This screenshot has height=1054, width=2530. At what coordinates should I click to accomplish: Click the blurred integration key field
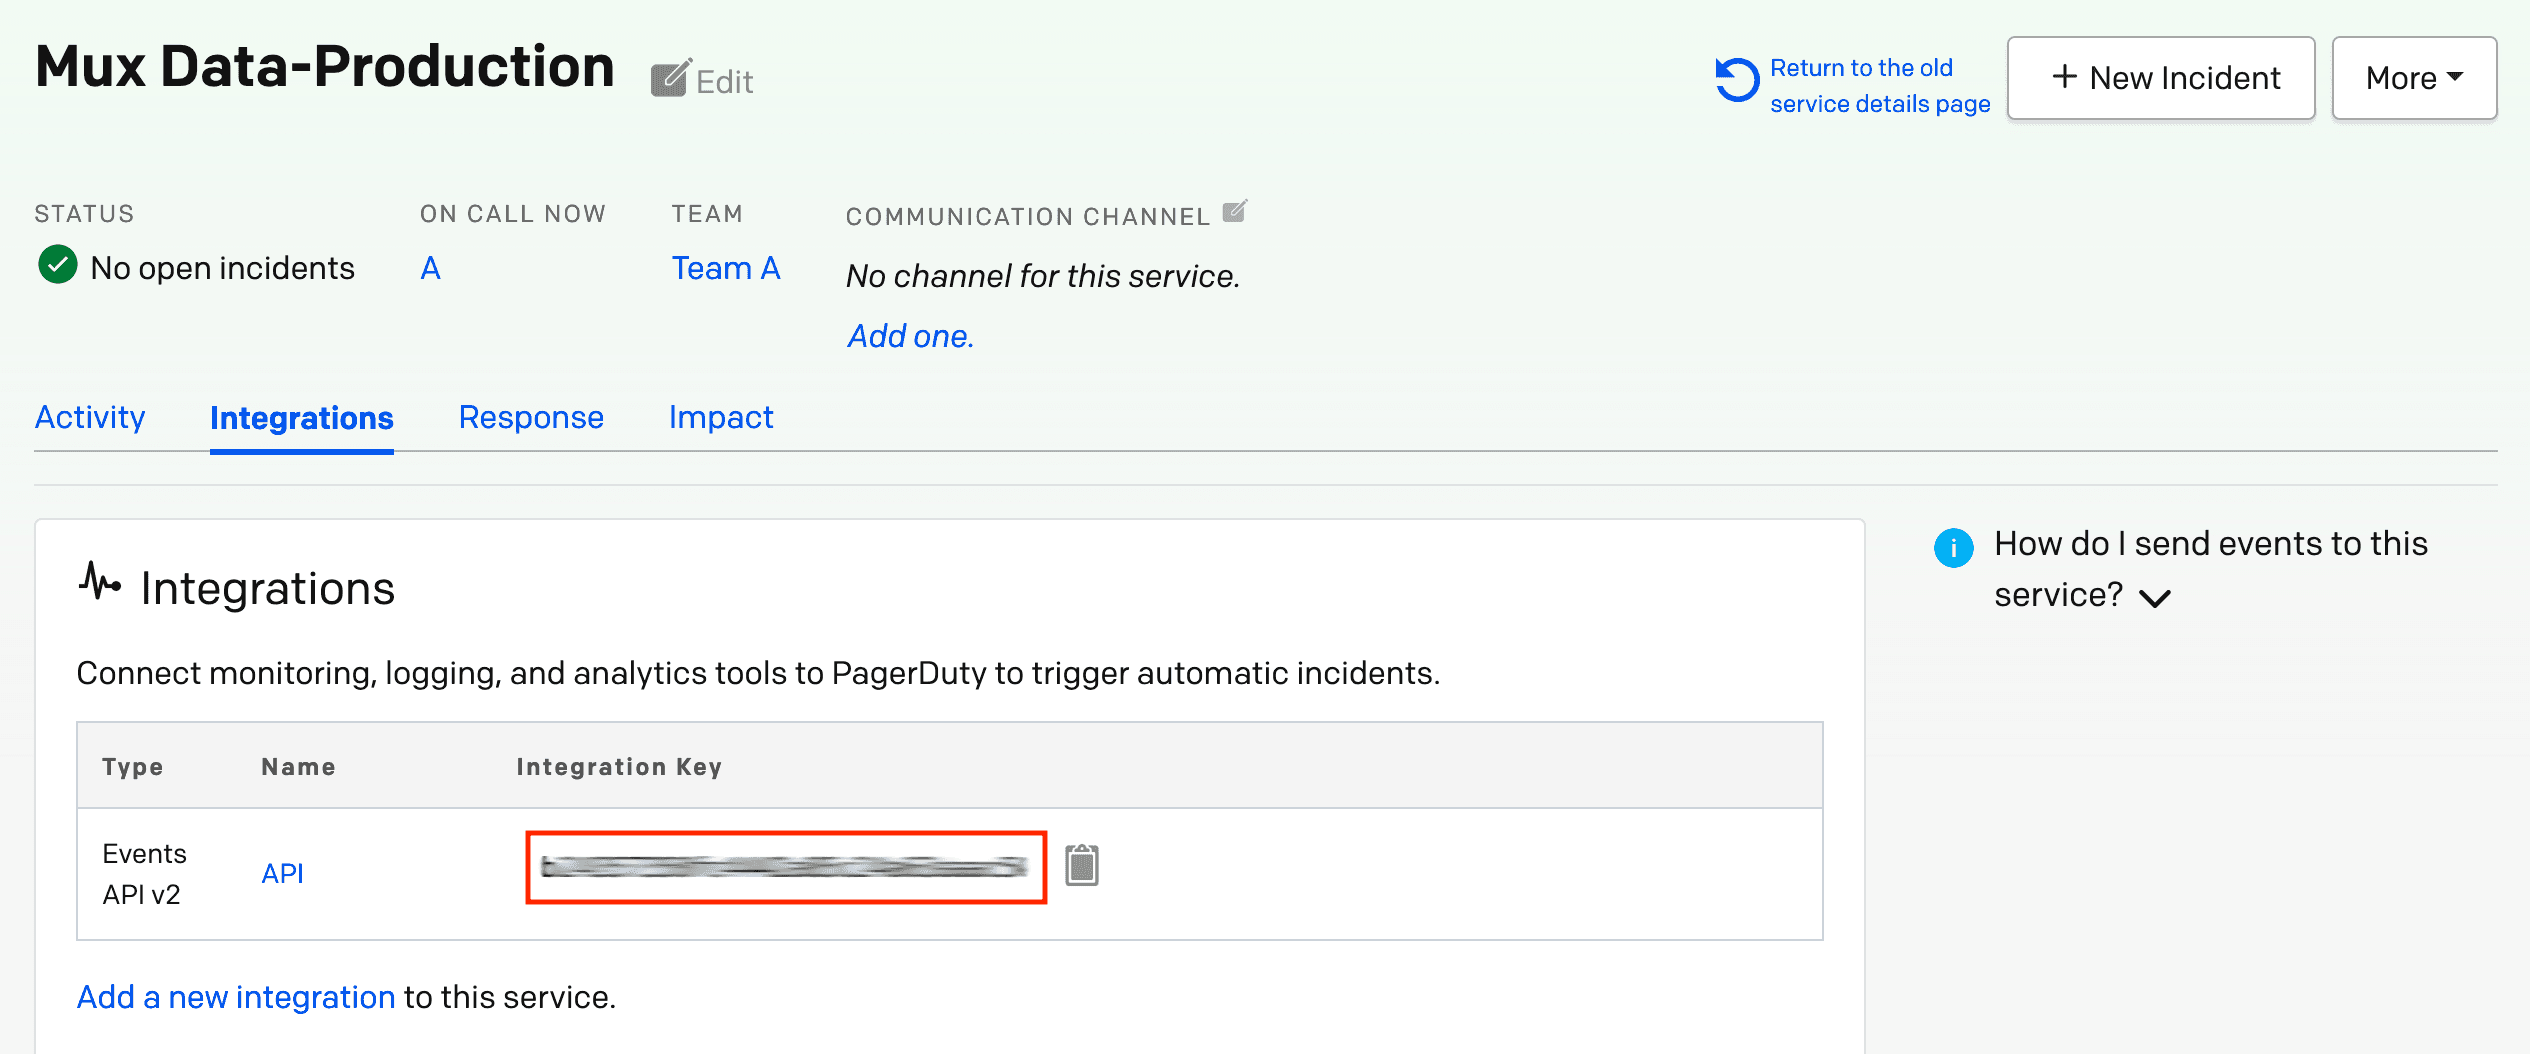tap(785, 867)
